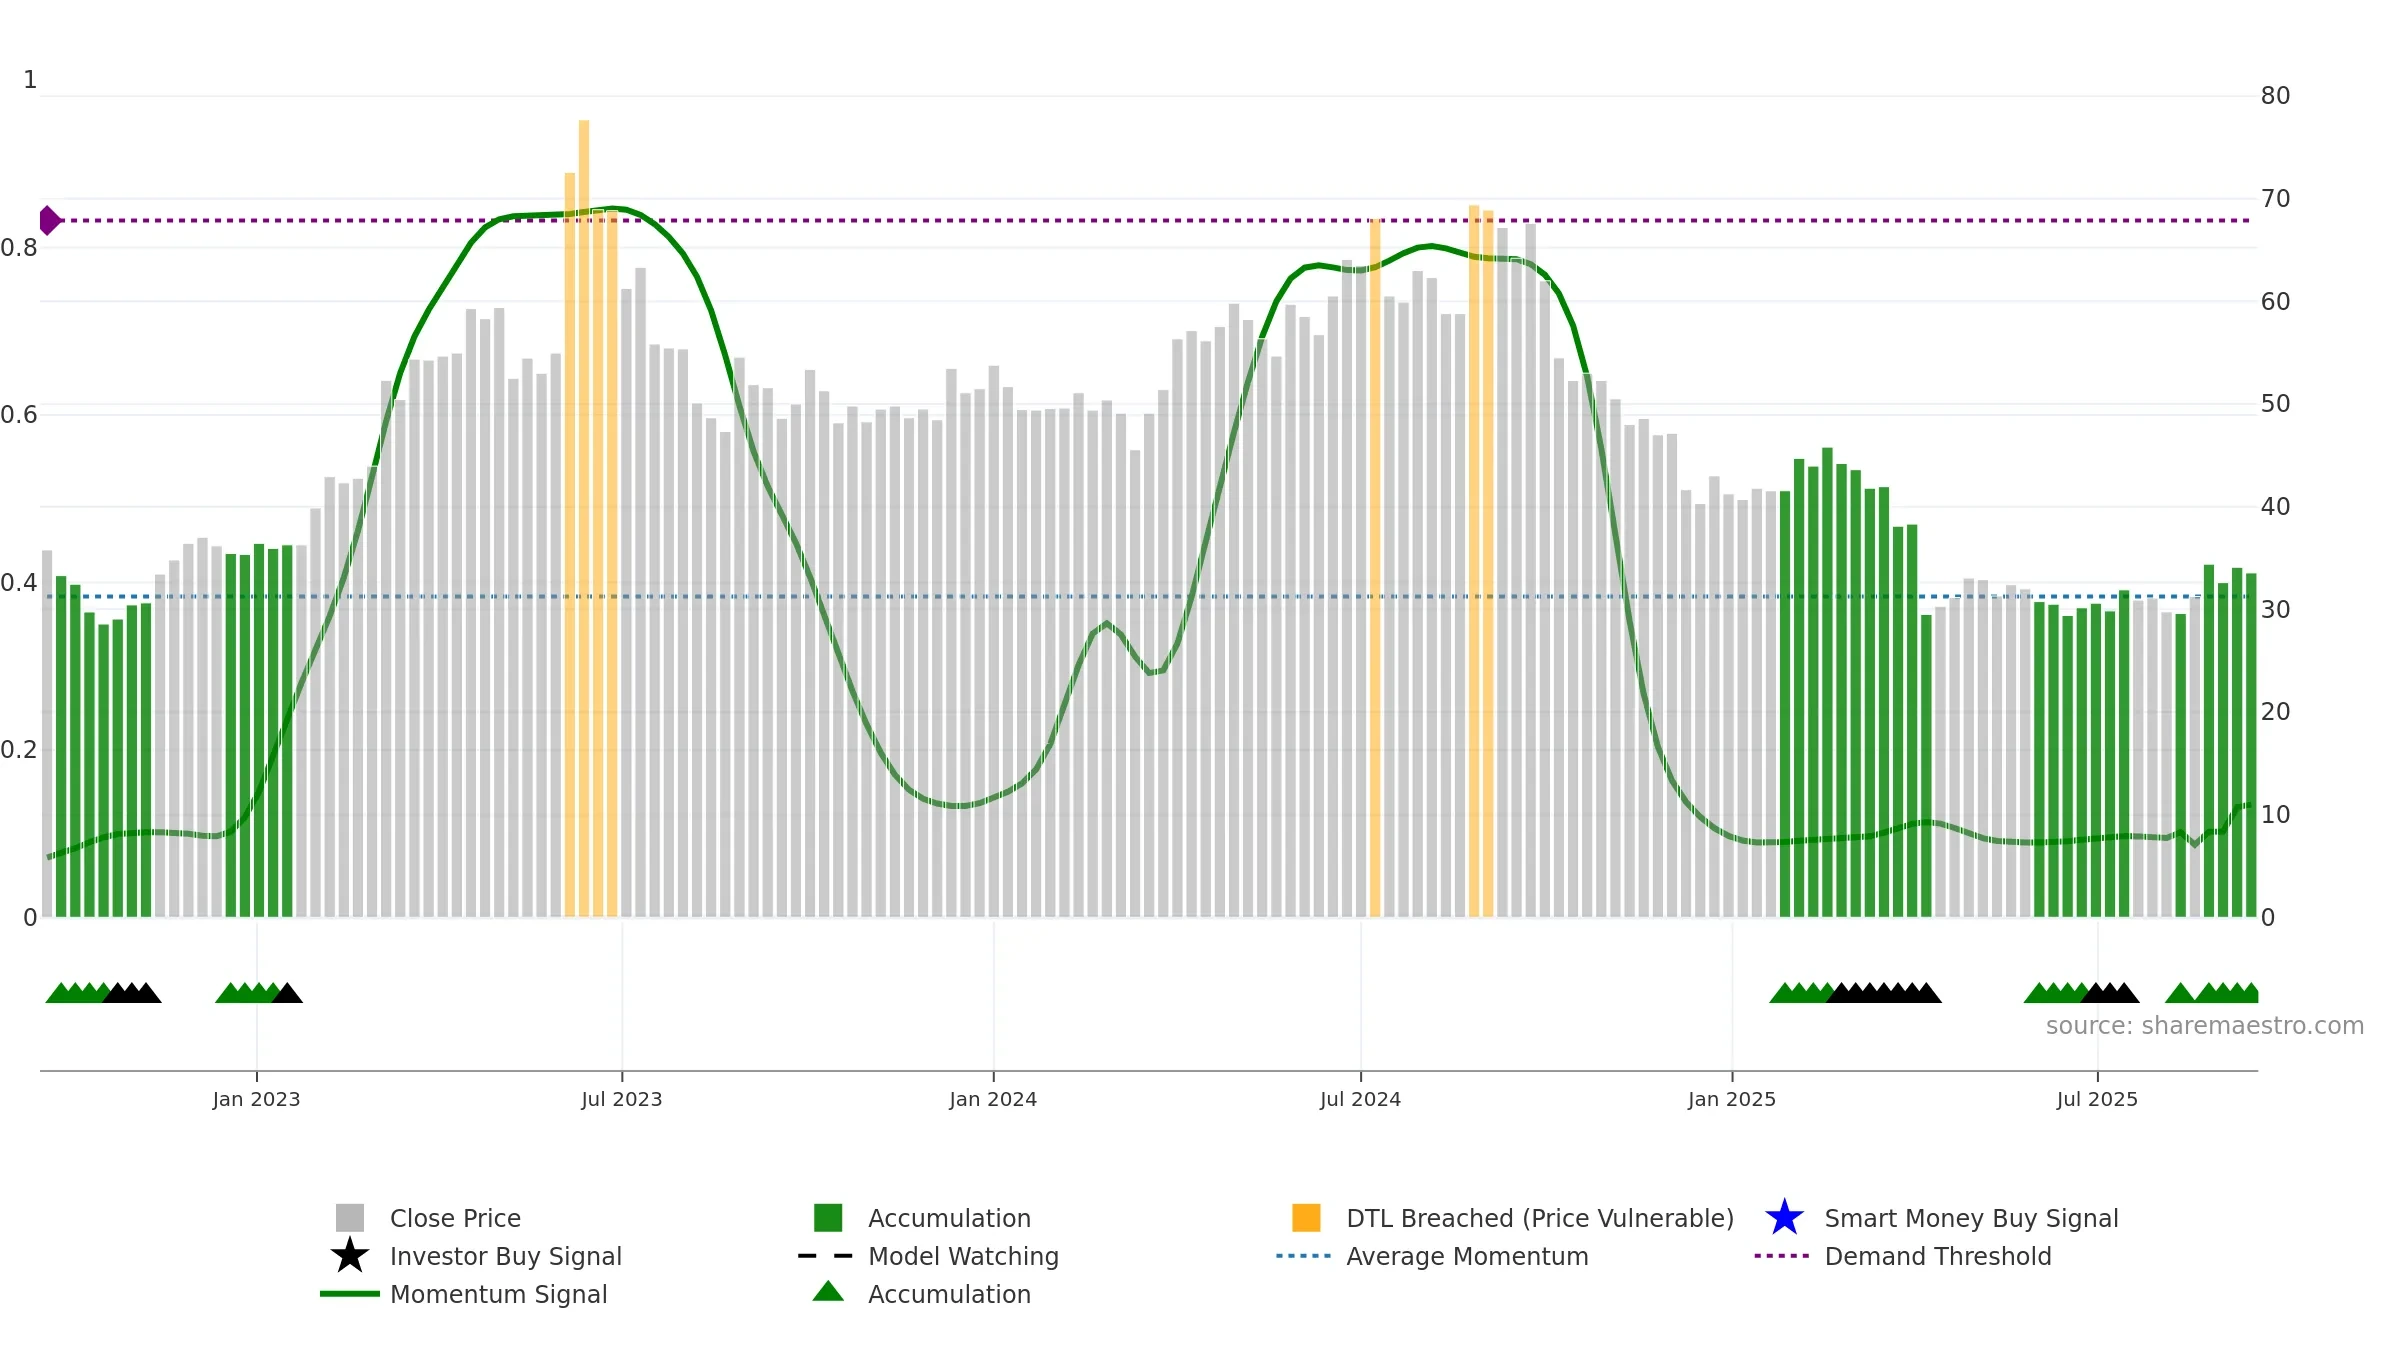This screenshot has width=2400, height=1350.
Task: Click the DTL Breached (Price Vulnerable) label
Action: point(1540,1218)
